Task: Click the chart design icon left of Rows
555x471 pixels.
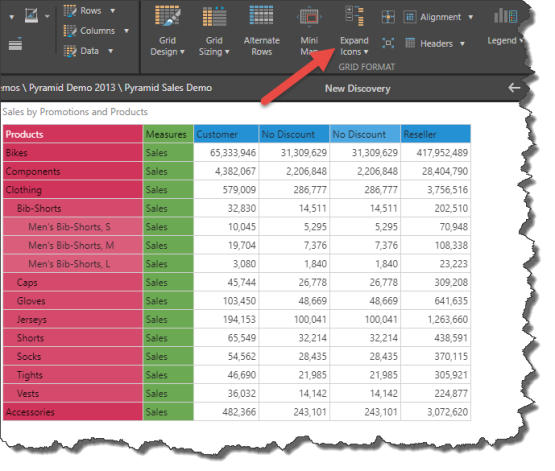Action: 32,16
